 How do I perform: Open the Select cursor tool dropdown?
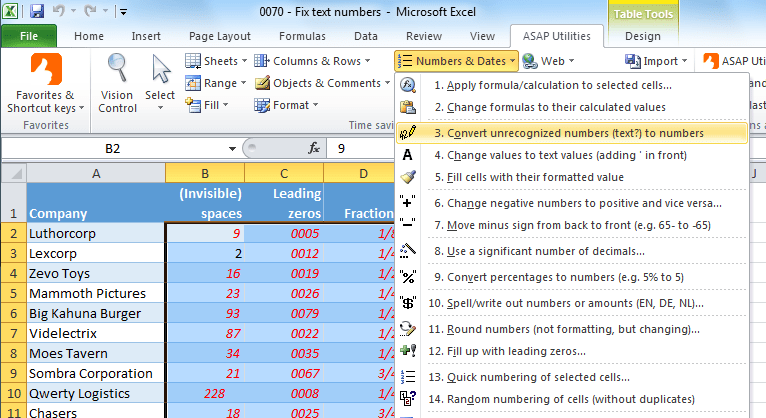point(160,83)
